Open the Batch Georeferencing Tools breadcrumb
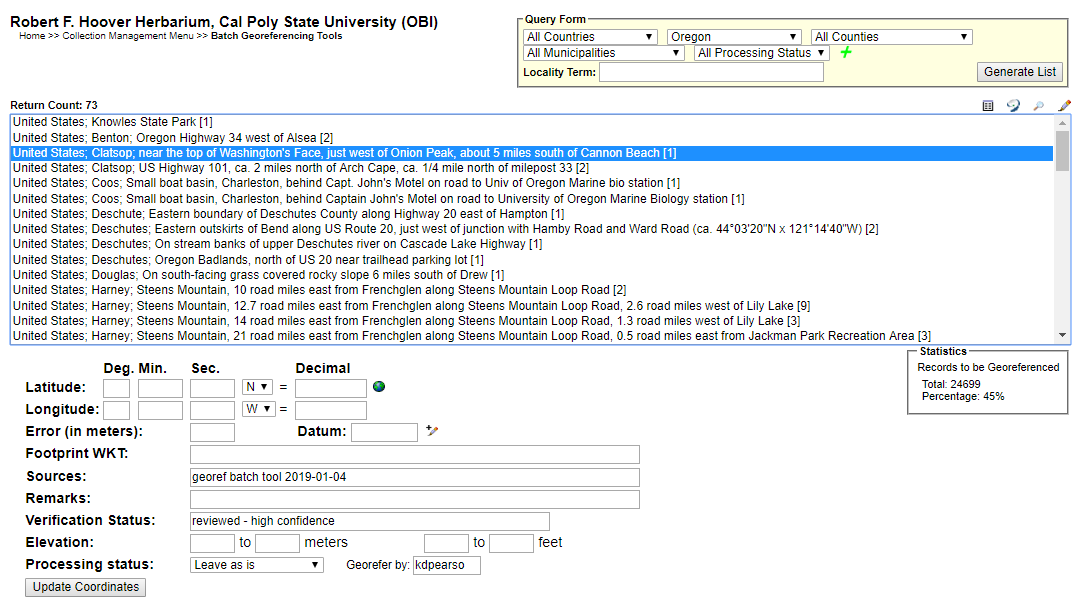The image size is (1079, 606). [277, 36]
